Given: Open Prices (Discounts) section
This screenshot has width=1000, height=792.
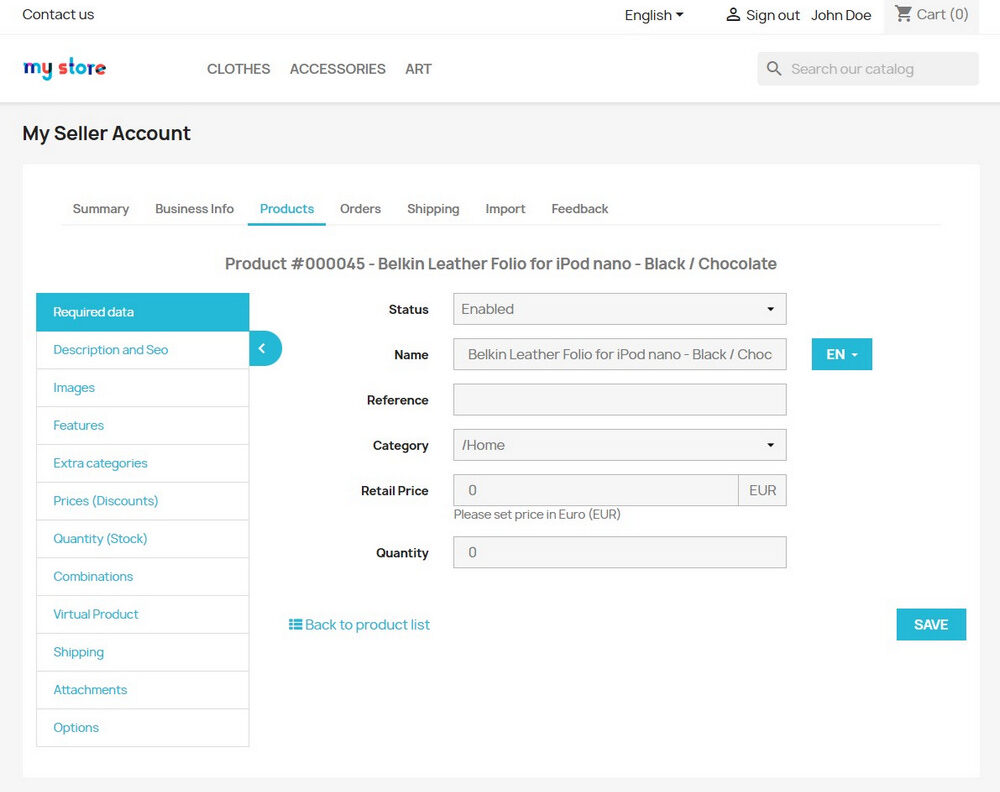Looking at the screenshot, I should [143, 501].
